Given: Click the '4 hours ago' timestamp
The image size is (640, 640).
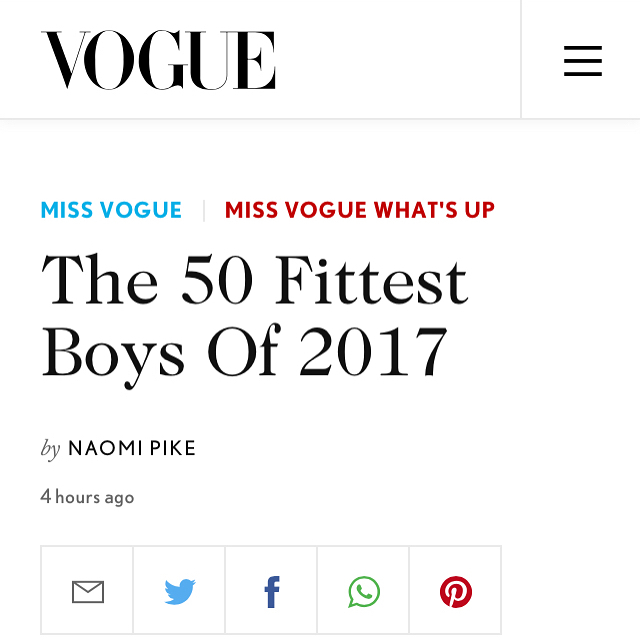Looking at the screenshot, I should tap(87, 497).
